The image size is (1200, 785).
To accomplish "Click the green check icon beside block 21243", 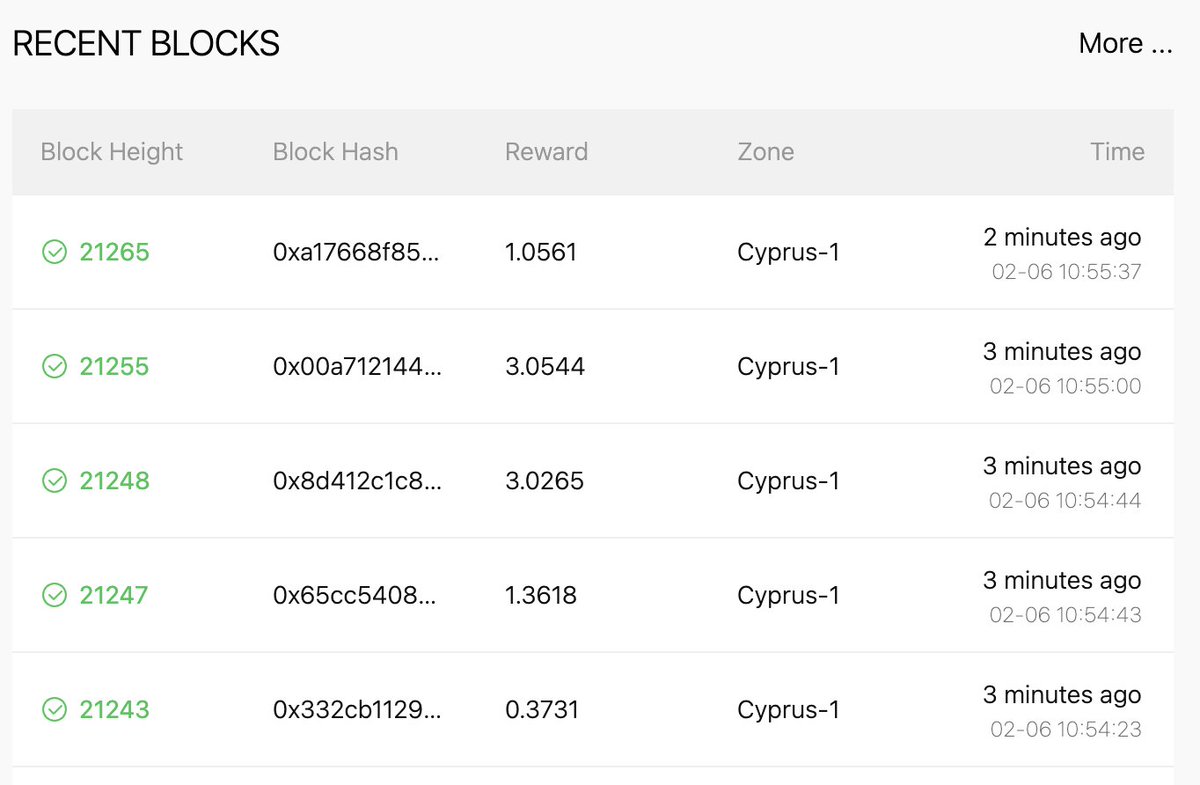I will [x=54, y=710].
